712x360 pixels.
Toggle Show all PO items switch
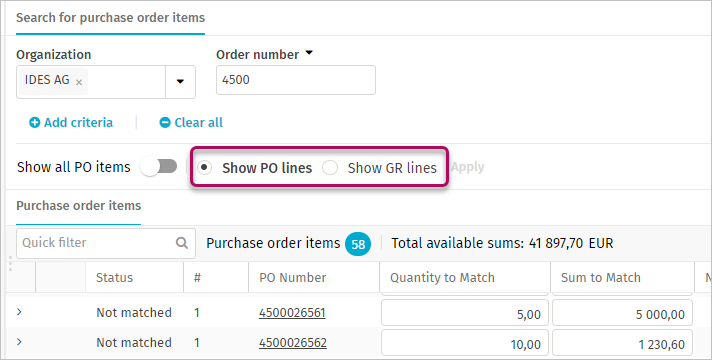[x=158, y=167]
